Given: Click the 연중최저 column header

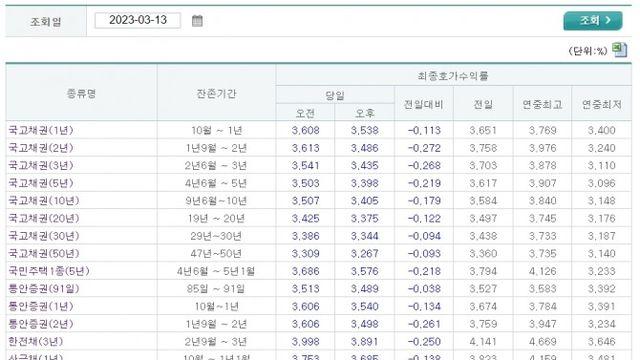Looking at the screenshot, I should click(x=602, y=104).
